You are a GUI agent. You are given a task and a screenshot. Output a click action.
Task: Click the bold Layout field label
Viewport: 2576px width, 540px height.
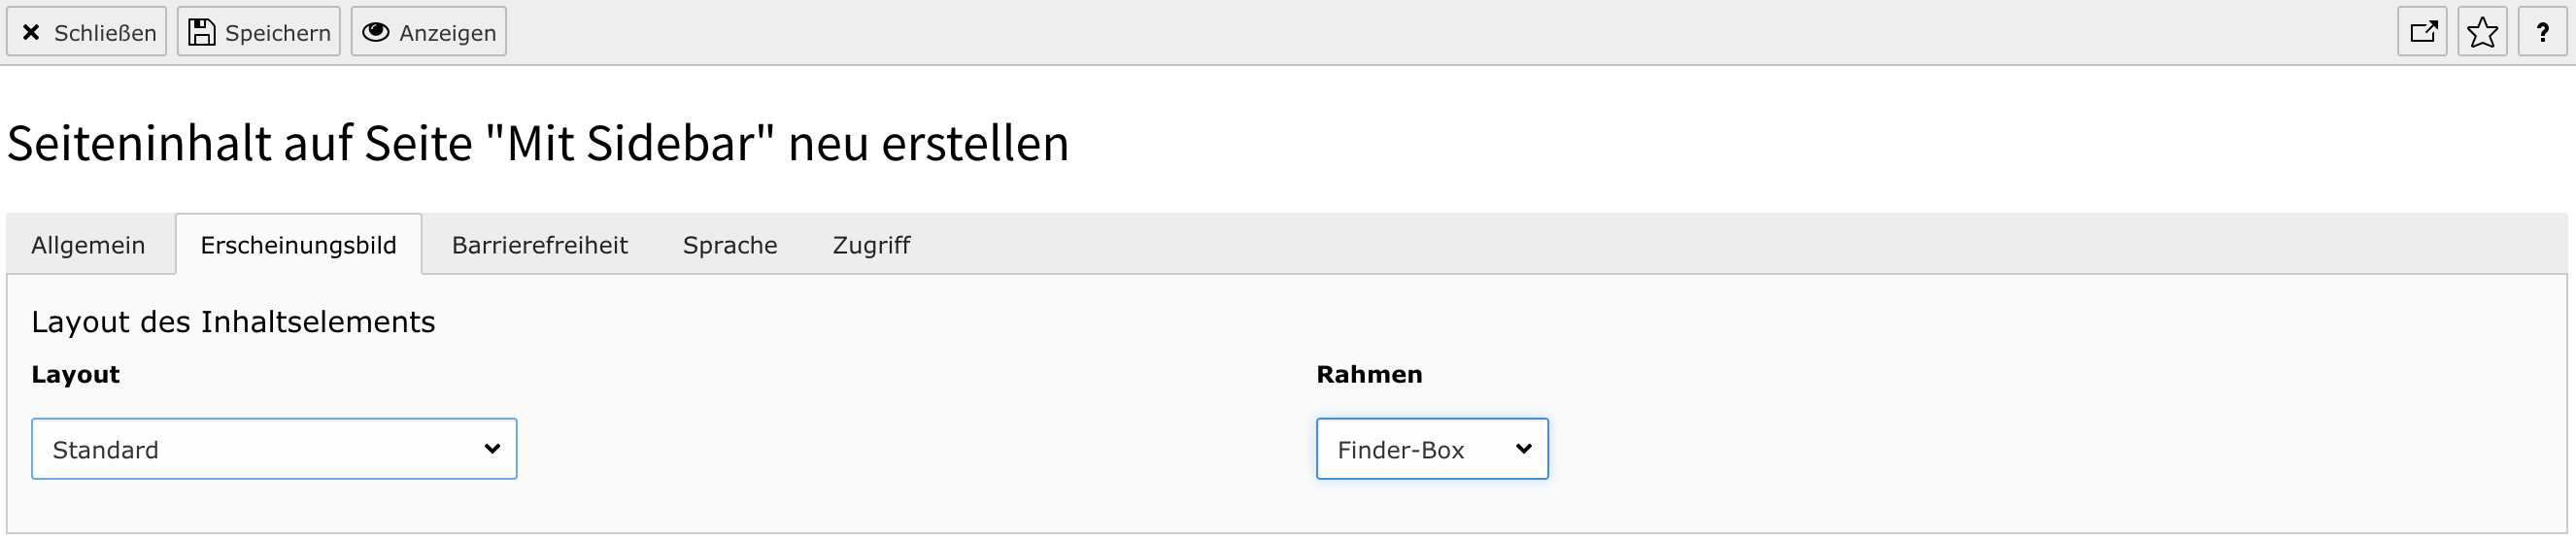76,375
